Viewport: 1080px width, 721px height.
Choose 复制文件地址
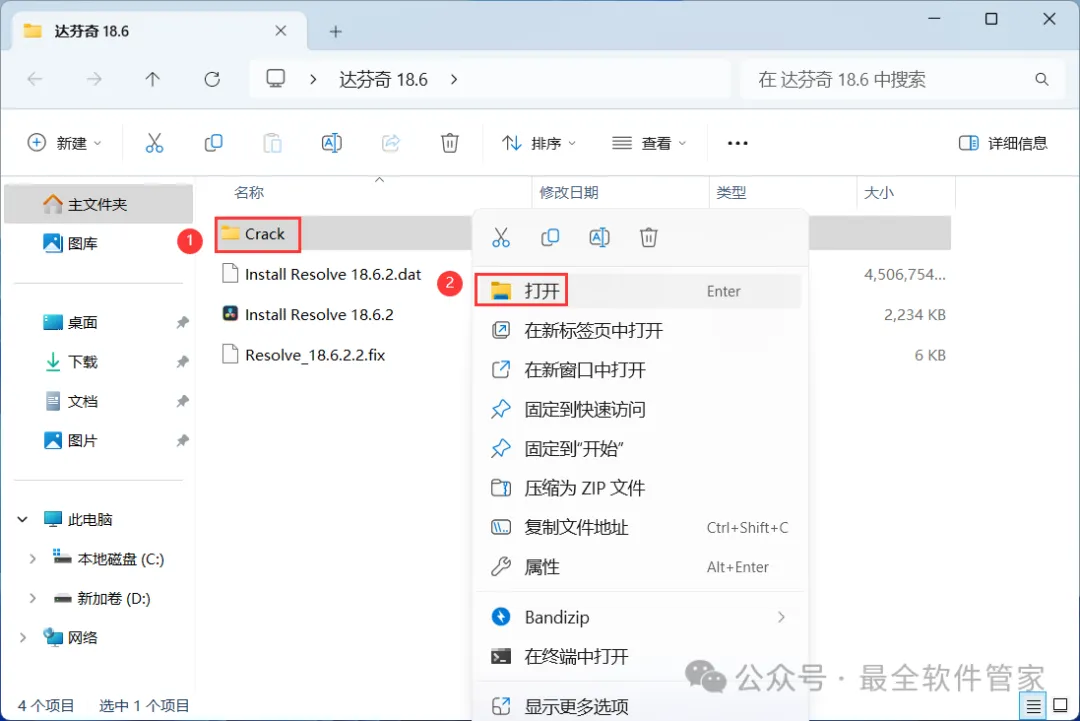(638, 527)
